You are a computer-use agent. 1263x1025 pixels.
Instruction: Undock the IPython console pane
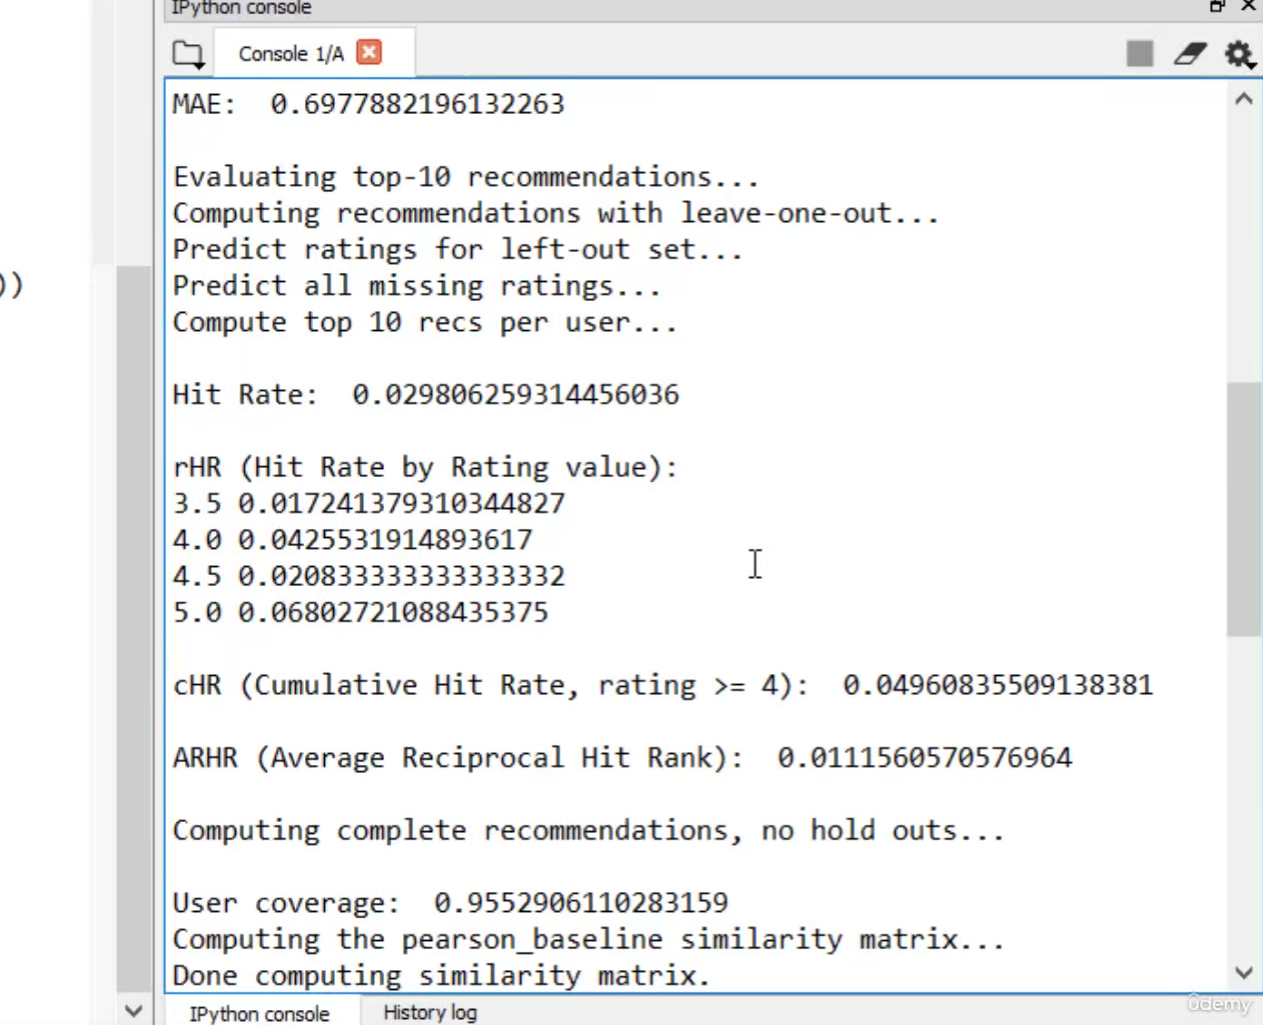pyautogui.click(x=1217, y=6)
